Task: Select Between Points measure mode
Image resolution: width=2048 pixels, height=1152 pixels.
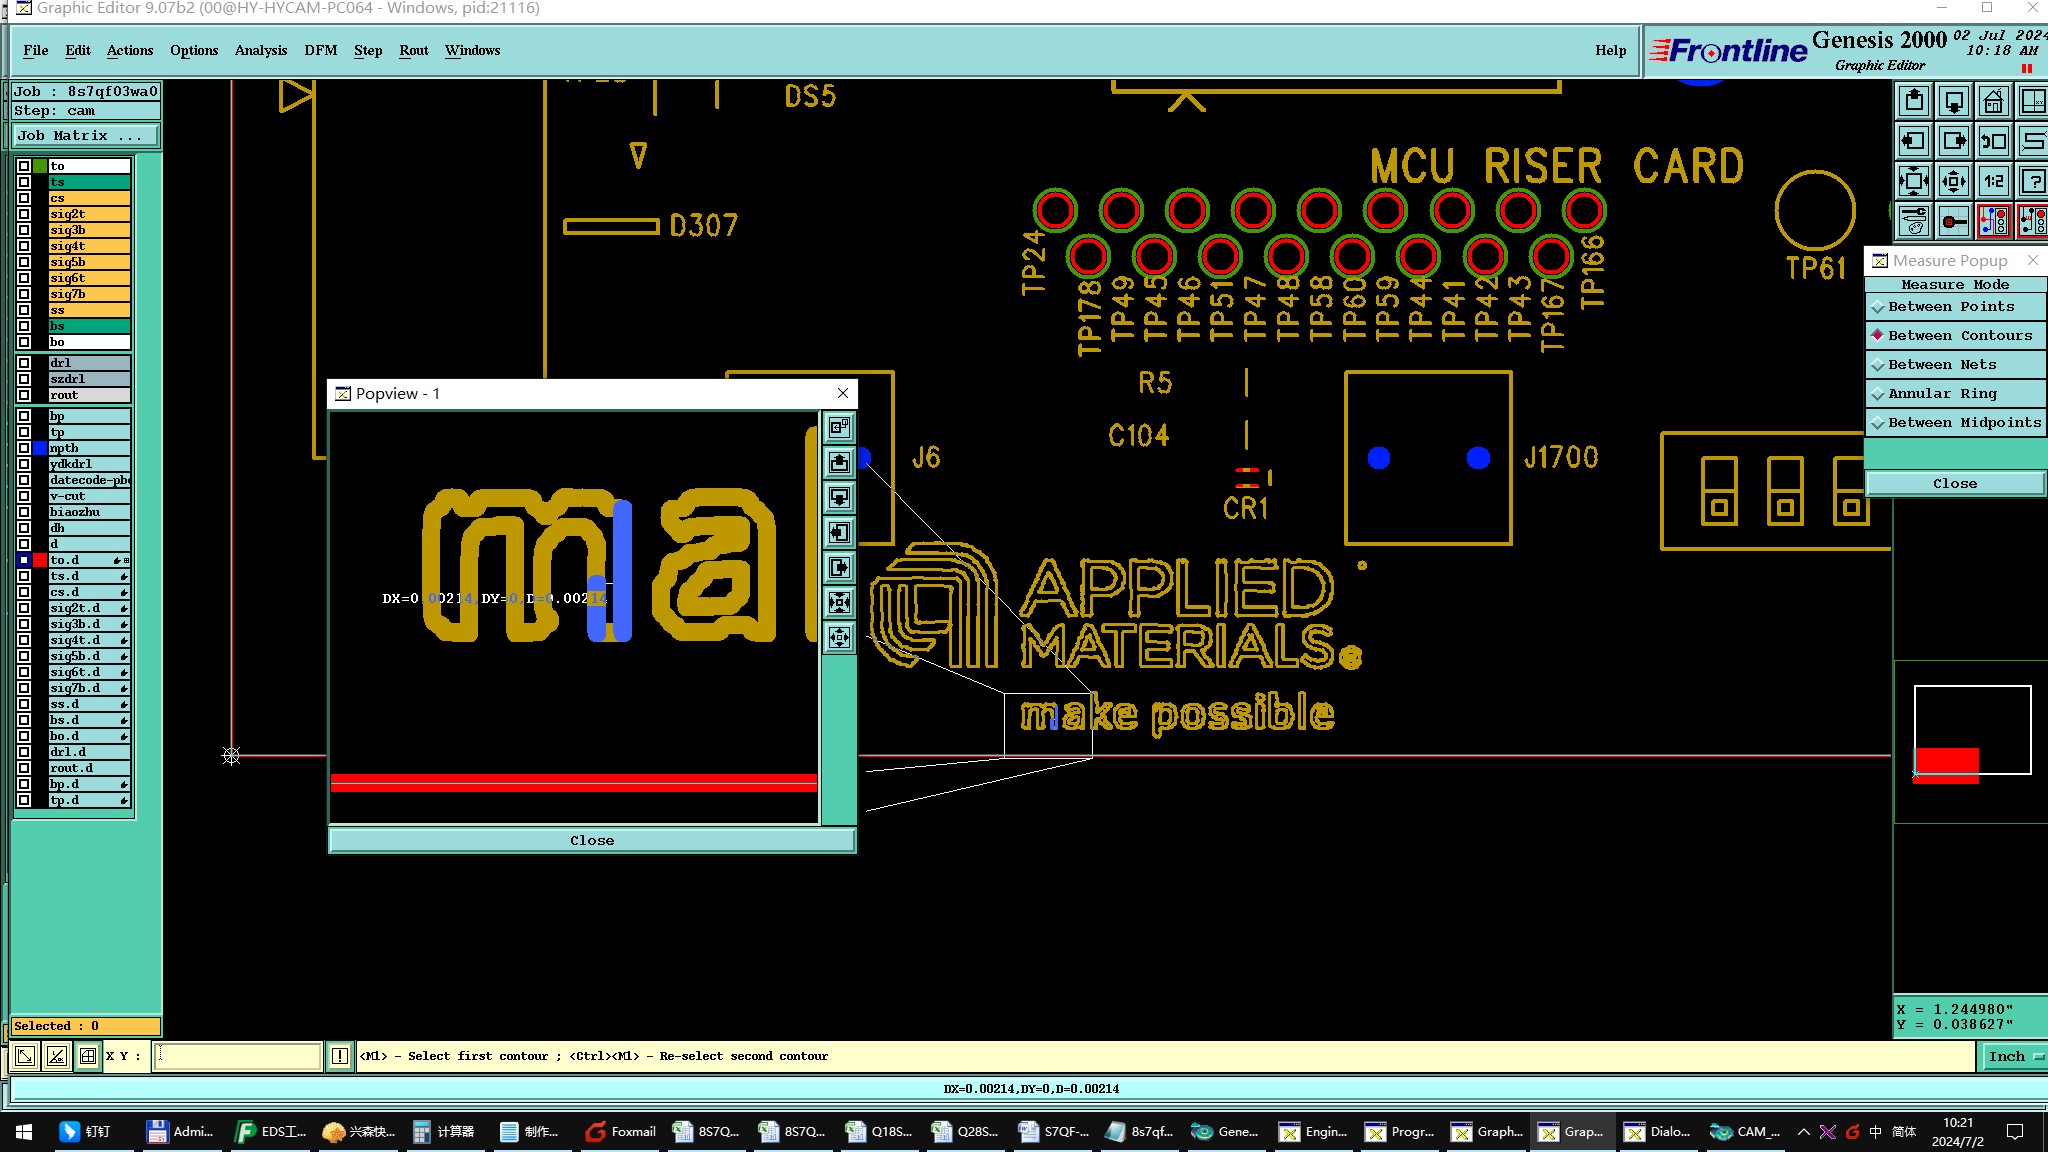Action: 1950,307
